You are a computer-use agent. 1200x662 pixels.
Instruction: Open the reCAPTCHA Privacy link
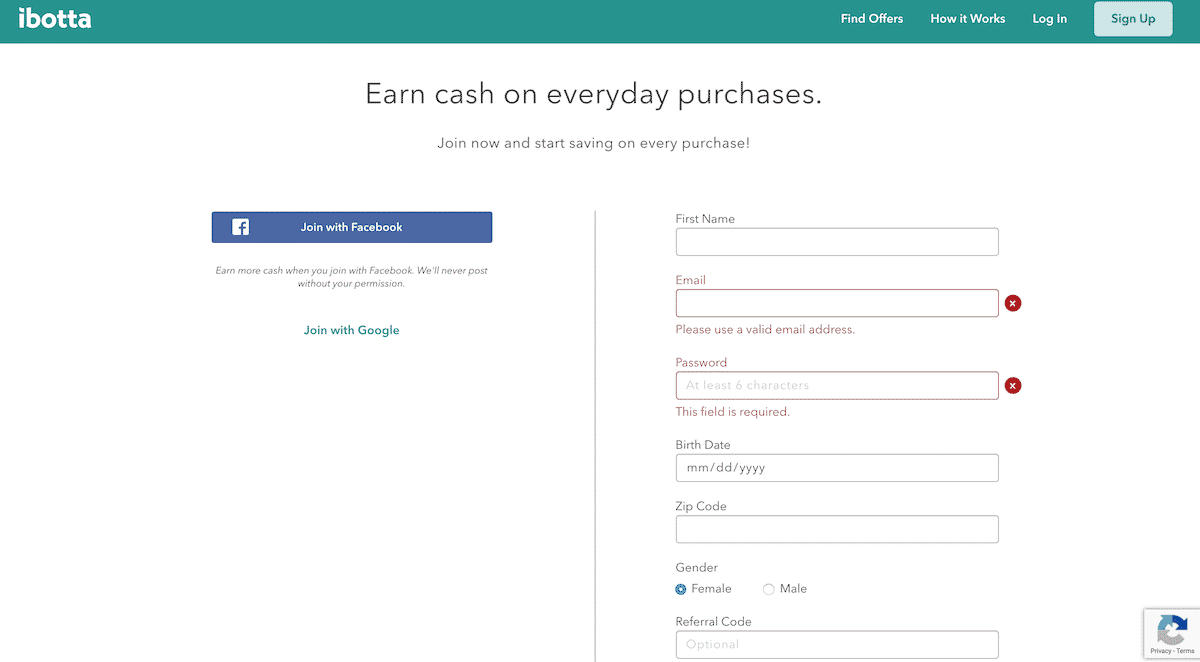[1160, 651]
